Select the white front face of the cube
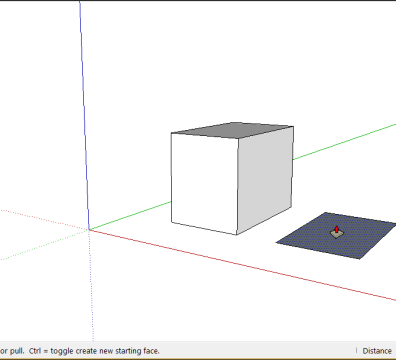The image size is (396, 360). [x=204, y=183]
